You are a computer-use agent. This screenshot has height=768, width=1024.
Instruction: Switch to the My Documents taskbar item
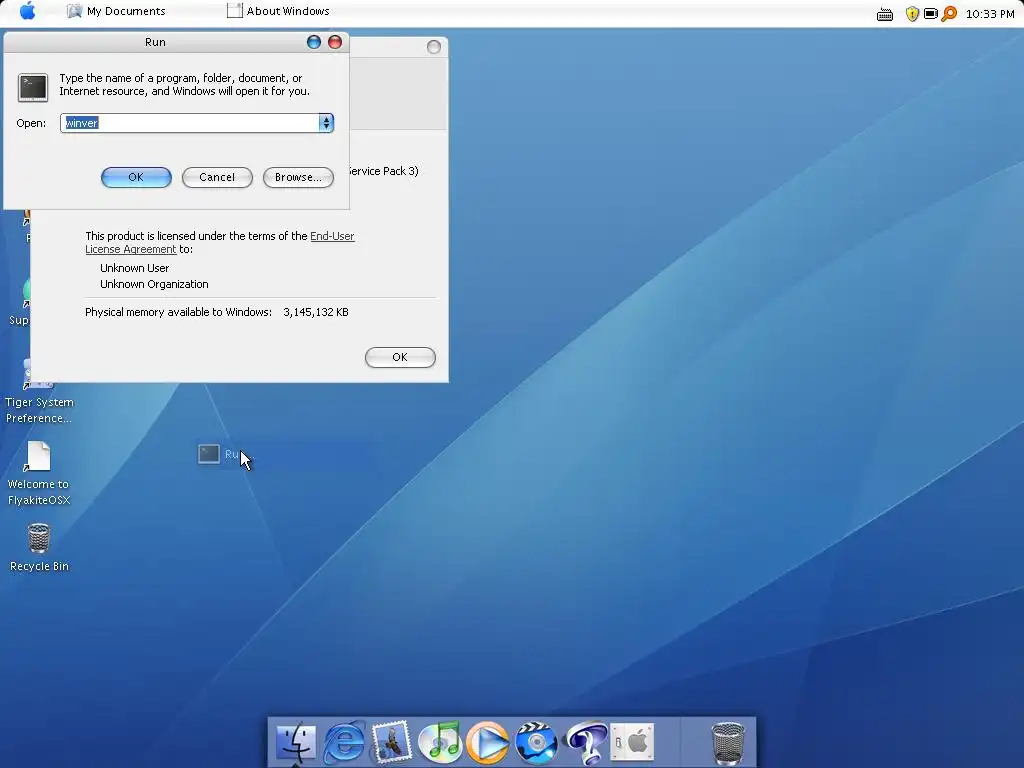[116, 11]
